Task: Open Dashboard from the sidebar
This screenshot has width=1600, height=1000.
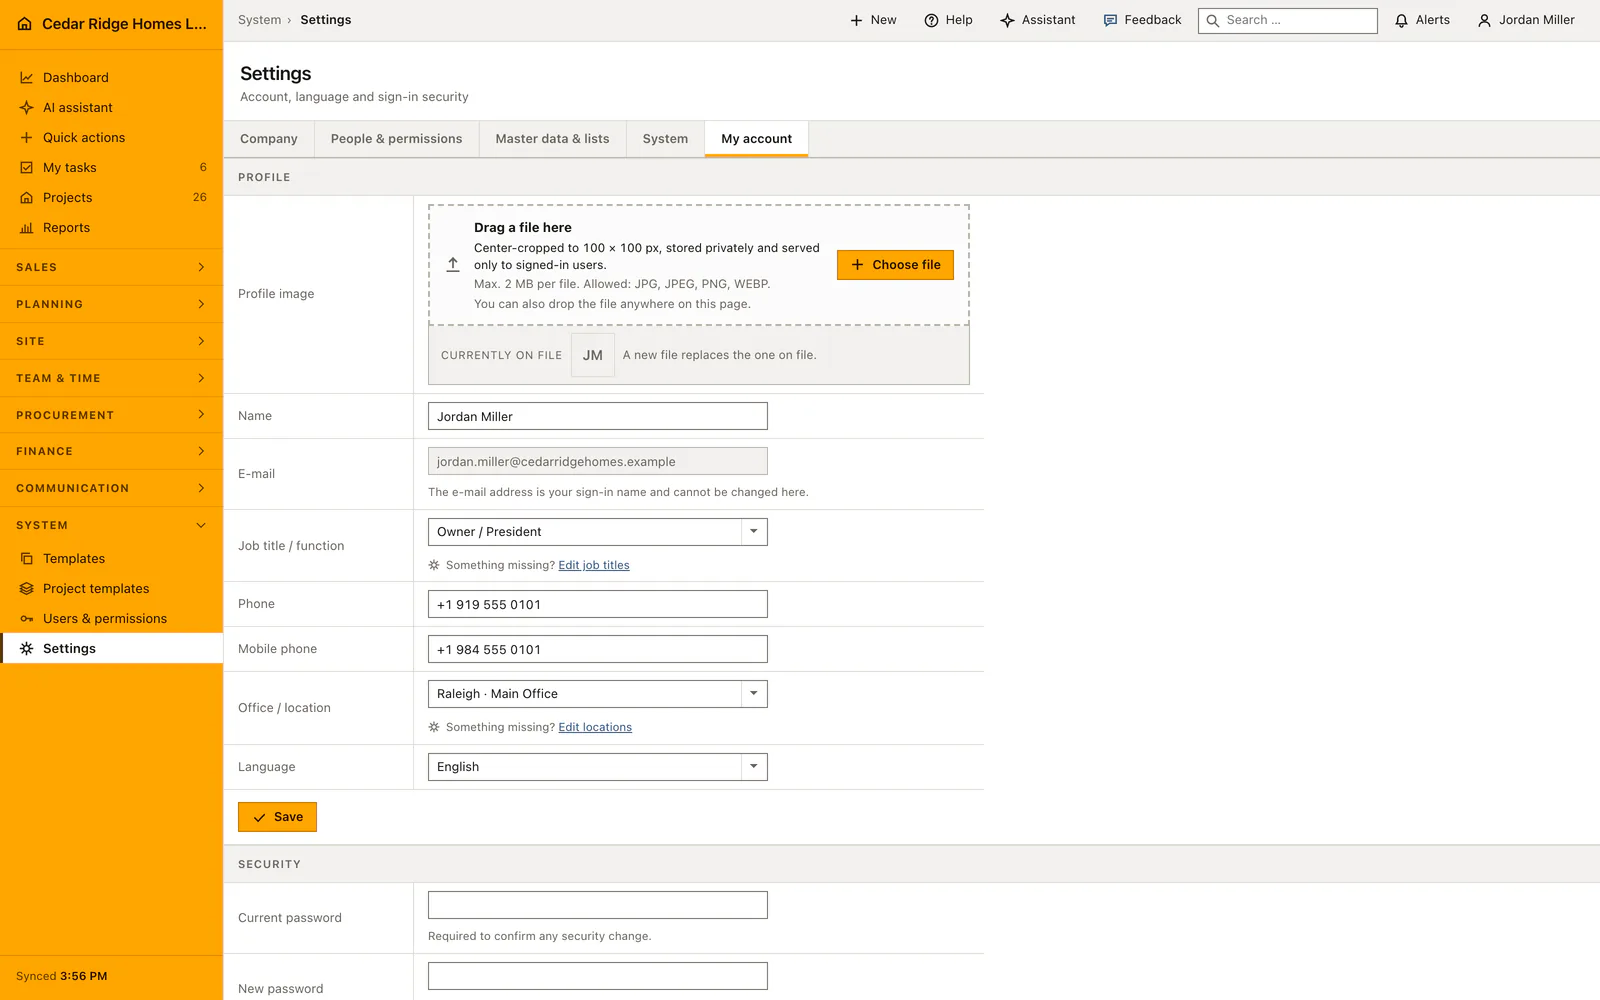Action: [111, 77]
